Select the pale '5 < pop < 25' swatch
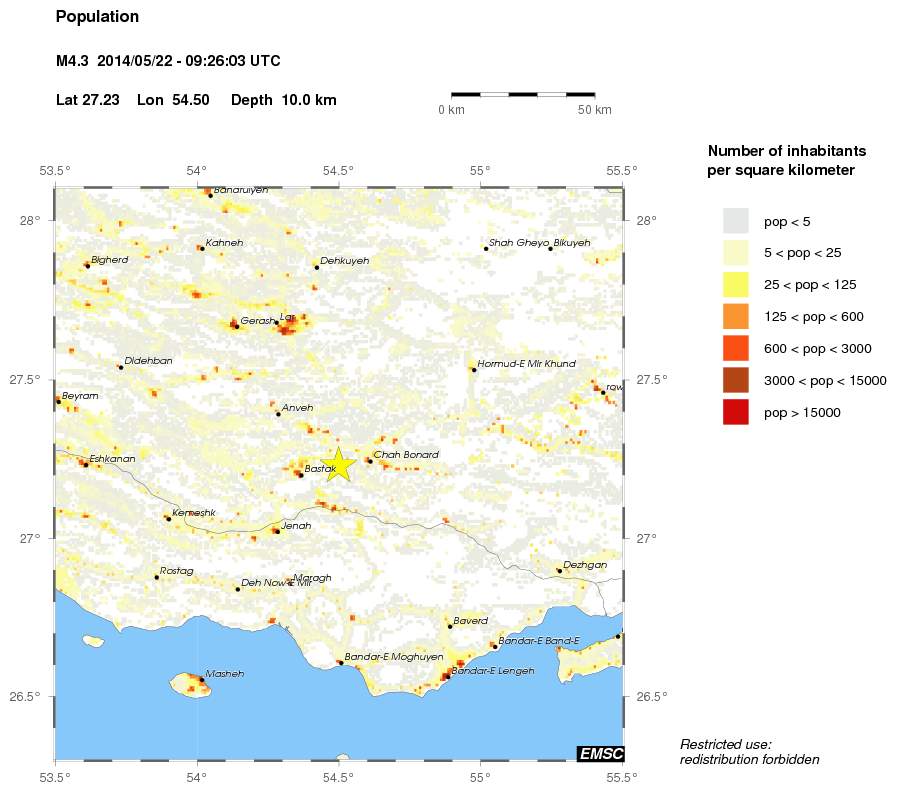 [x=736, y=253]
